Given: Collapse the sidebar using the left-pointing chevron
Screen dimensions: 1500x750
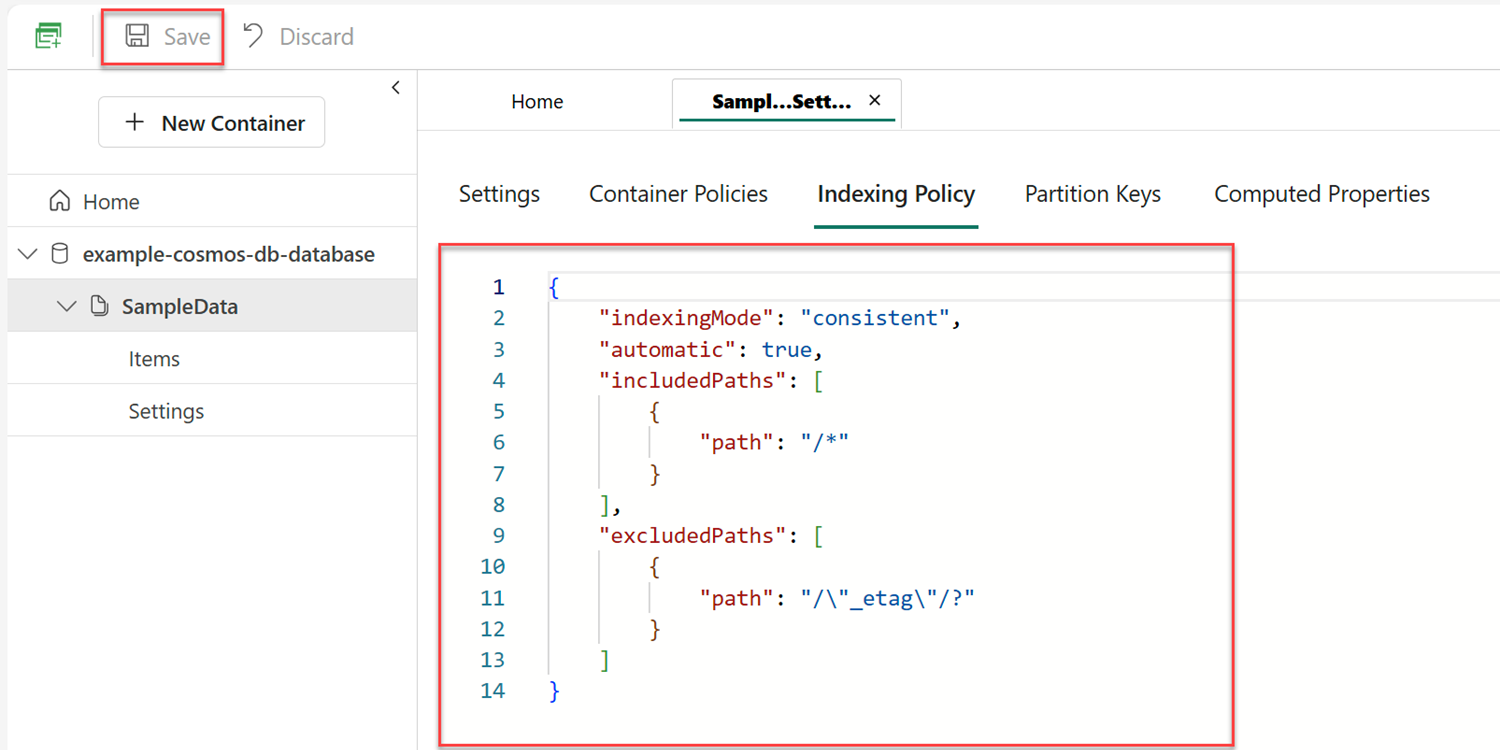Looking at the screenshot, I should point(395,87).
